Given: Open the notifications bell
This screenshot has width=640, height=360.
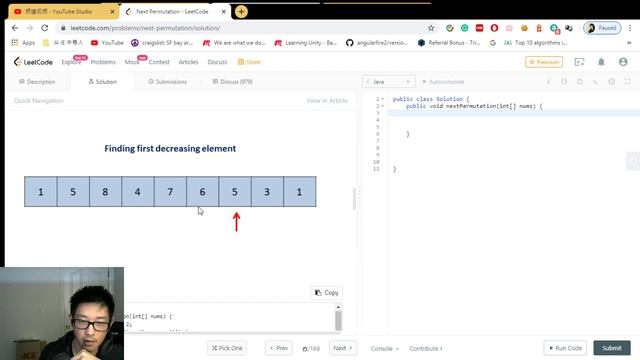Looking at the screenshot, I should 601,62.
